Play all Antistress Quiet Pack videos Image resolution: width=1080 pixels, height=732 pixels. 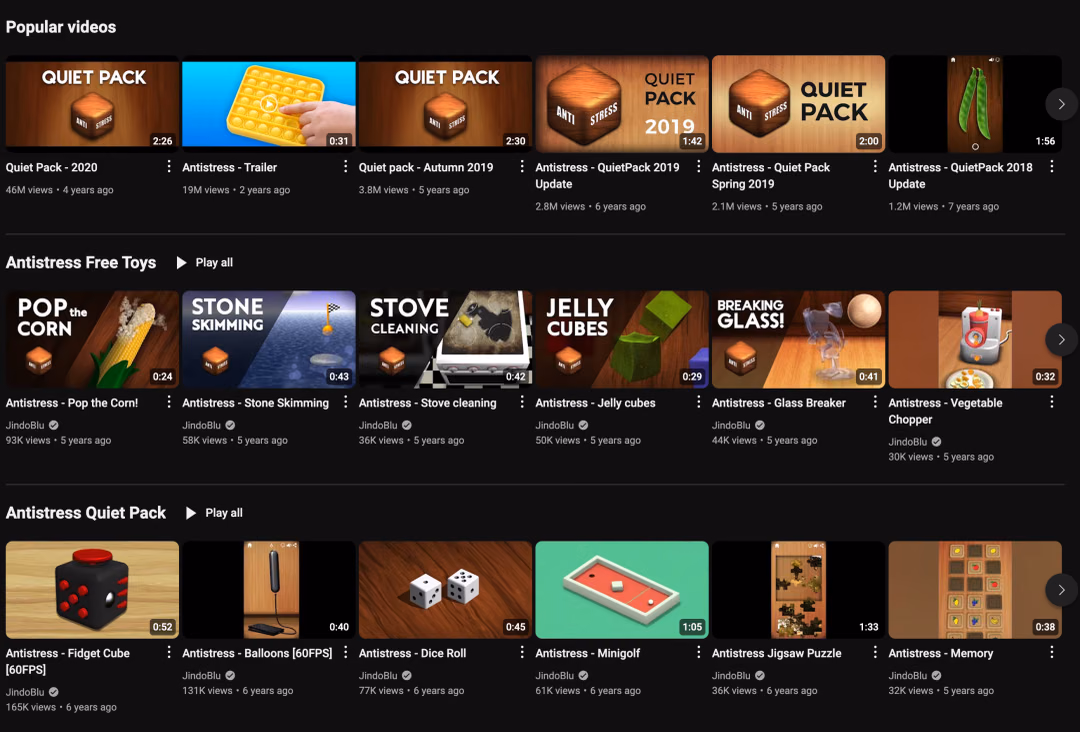click(x=214, y=513)
